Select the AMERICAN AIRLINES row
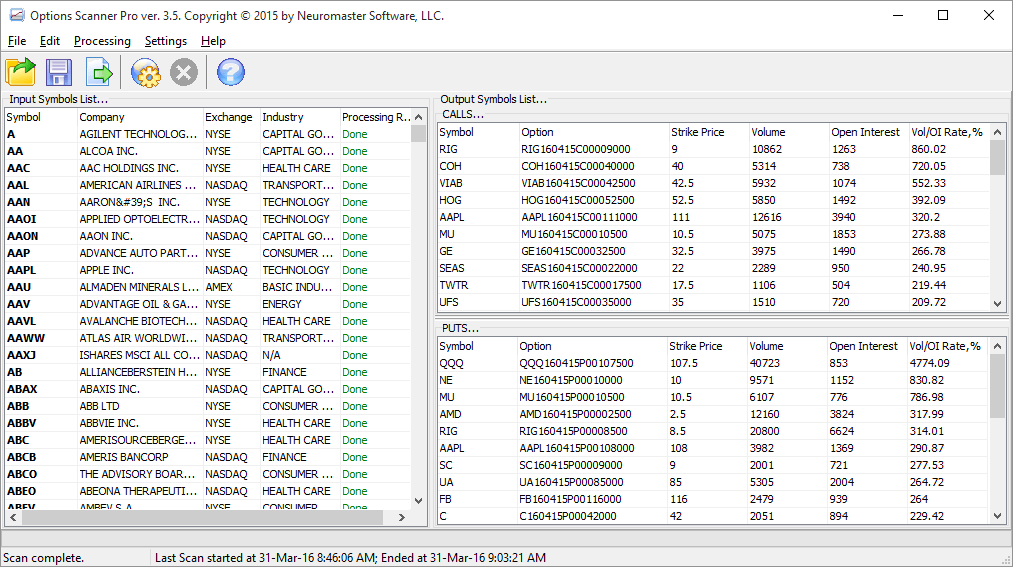This screenshot has width=1013, height=567. 207,185
